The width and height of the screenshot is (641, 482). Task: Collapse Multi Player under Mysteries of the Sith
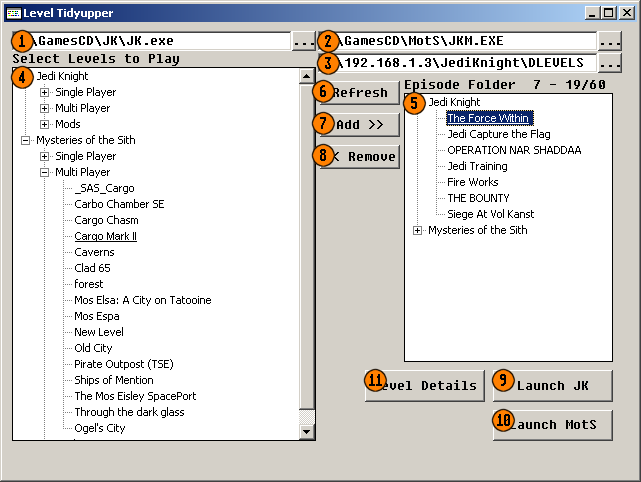[x=44, y=172]
